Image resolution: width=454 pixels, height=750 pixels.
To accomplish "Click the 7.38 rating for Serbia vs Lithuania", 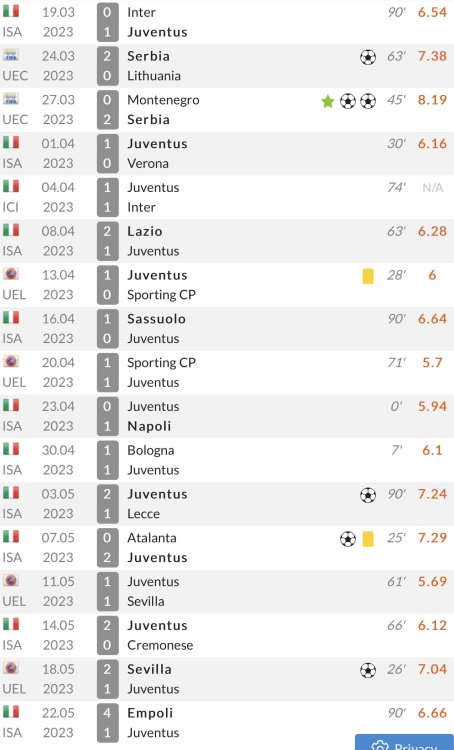I will [x=432, y=56].
